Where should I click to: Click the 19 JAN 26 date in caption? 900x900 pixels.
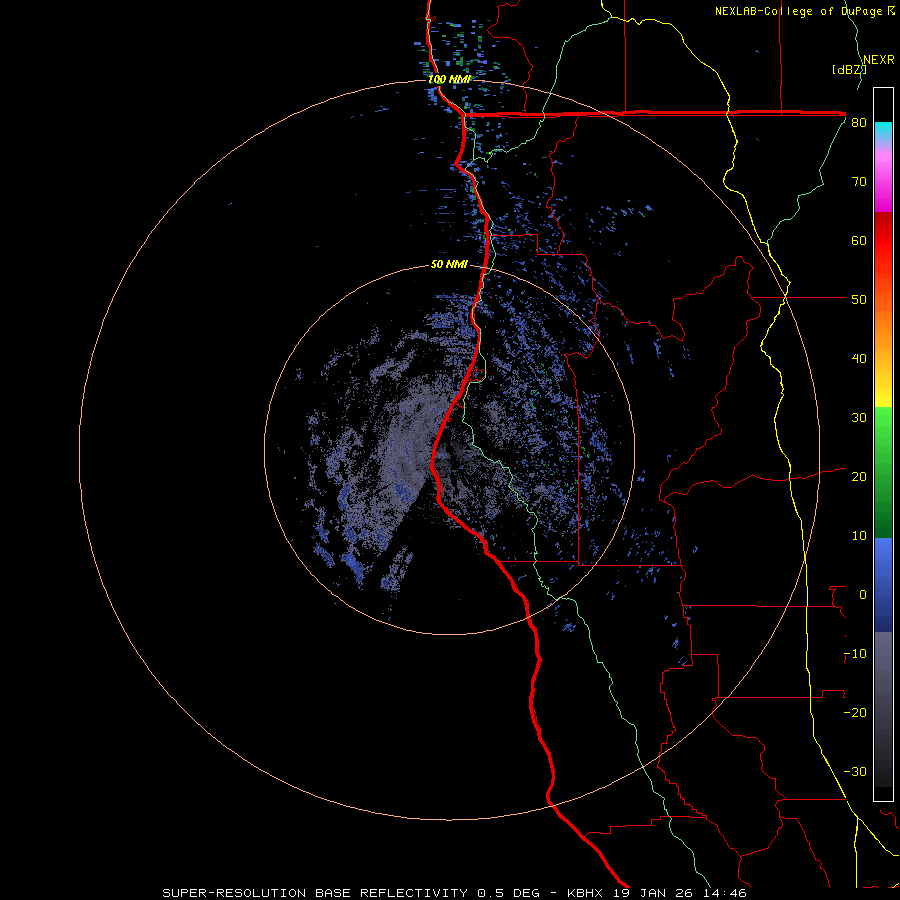coord(654,893)
